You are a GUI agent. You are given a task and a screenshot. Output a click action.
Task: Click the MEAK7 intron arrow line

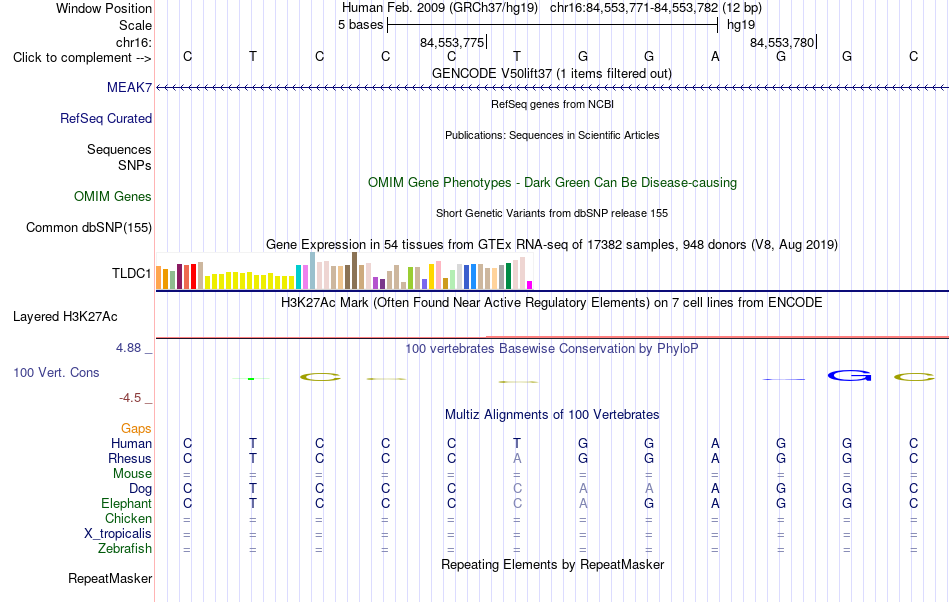tap(553, 88)
